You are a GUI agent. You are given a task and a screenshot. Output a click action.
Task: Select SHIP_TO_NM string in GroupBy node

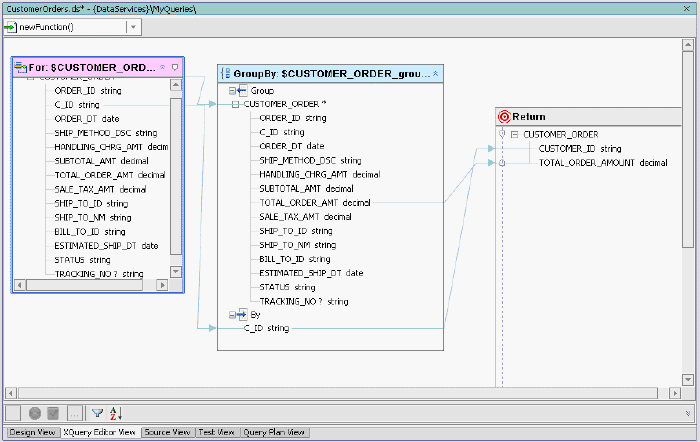[298, 245]
